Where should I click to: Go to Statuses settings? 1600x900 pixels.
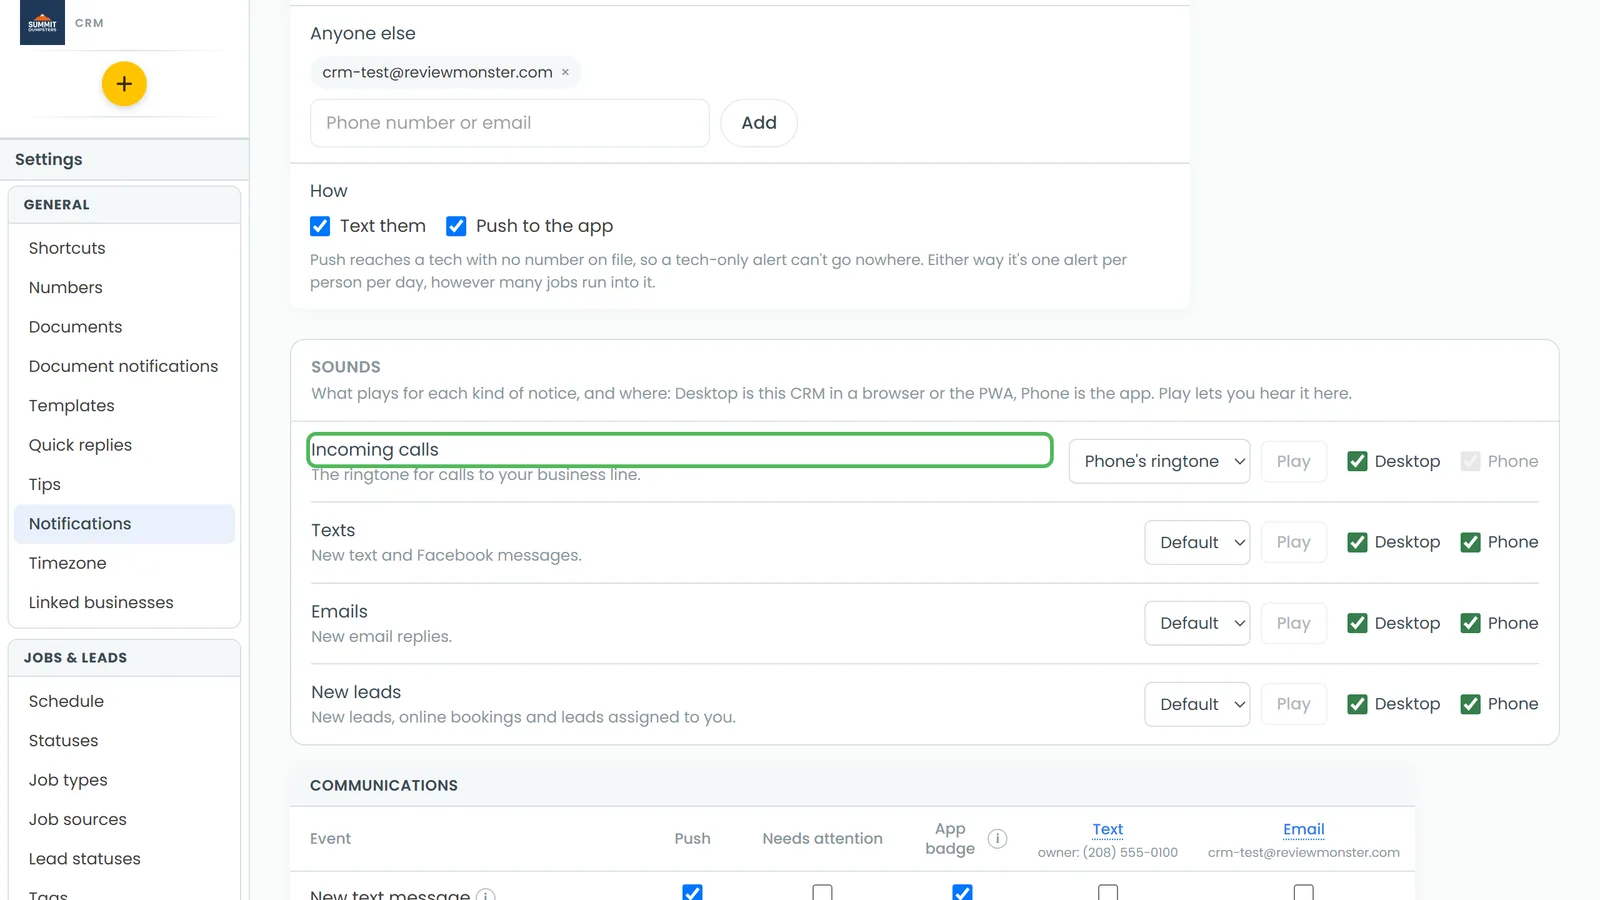124,741
